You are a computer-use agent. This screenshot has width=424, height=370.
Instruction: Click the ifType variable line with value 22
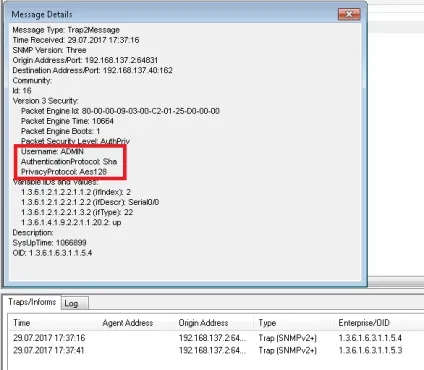coord(77,212)
